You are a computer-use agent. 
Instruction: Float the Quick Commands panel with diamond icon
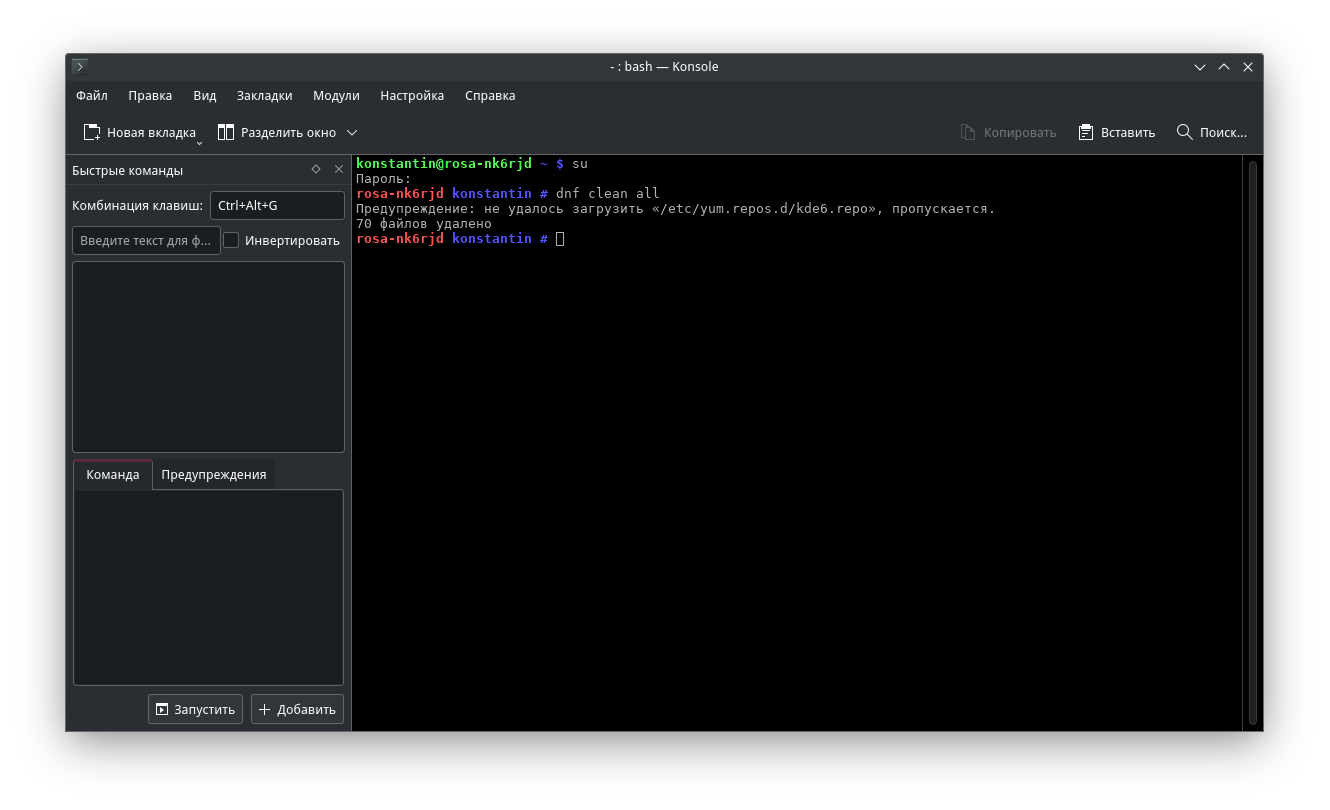(x=316, y=169)
